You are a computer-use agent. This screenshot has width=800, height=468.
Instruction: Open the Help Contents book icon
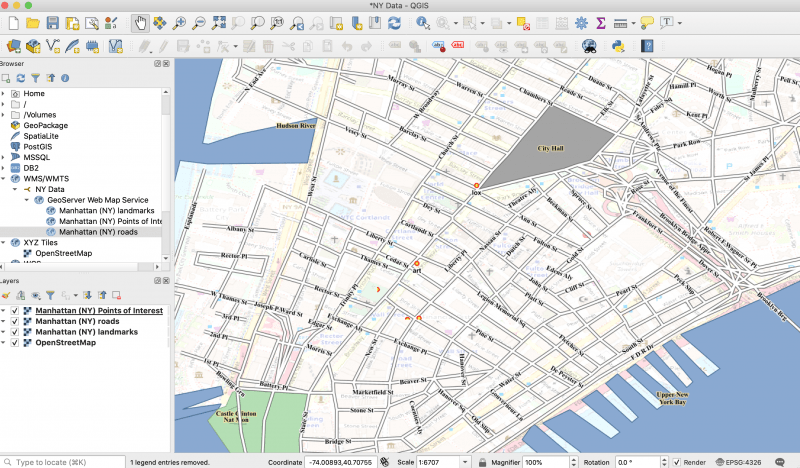click(647, 46)
